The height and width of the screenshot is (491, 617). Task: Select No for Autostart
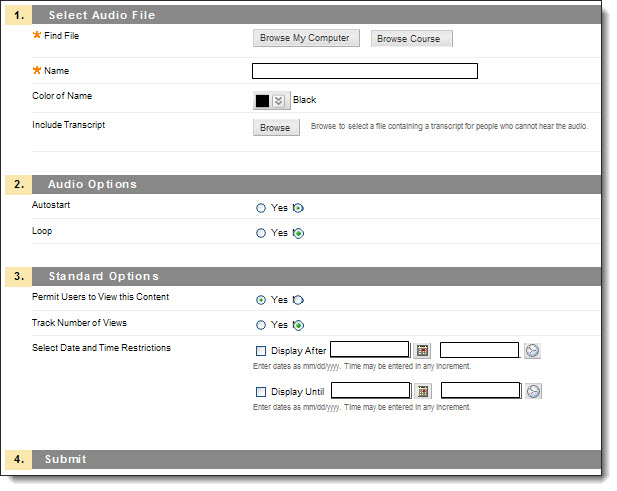pos(299,208)
